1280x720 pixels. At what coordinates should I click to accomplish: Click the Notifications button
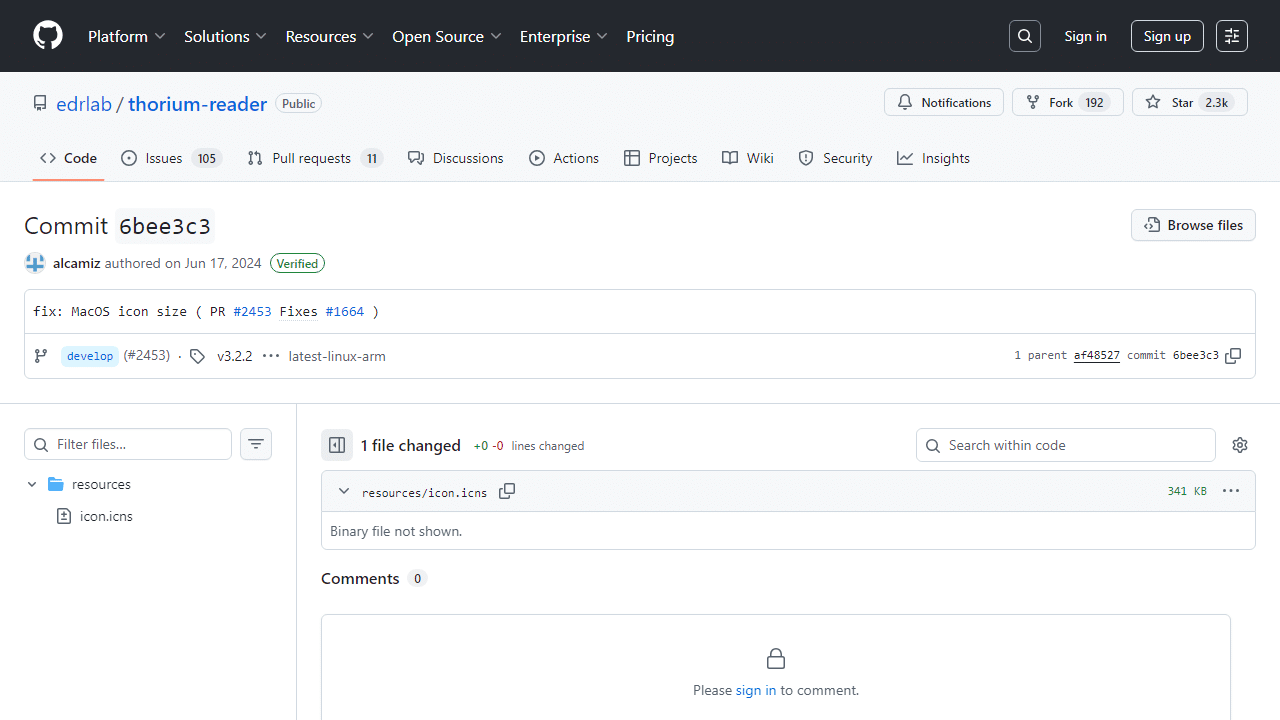pos(944,102)
